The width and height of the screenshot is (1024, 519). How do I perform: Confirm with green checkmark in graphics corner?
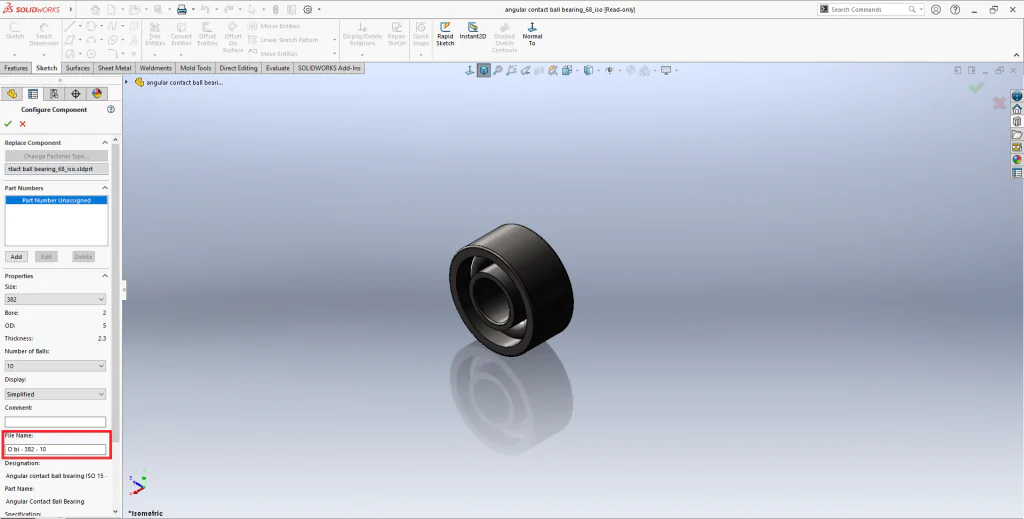click(x=976, y=87)
